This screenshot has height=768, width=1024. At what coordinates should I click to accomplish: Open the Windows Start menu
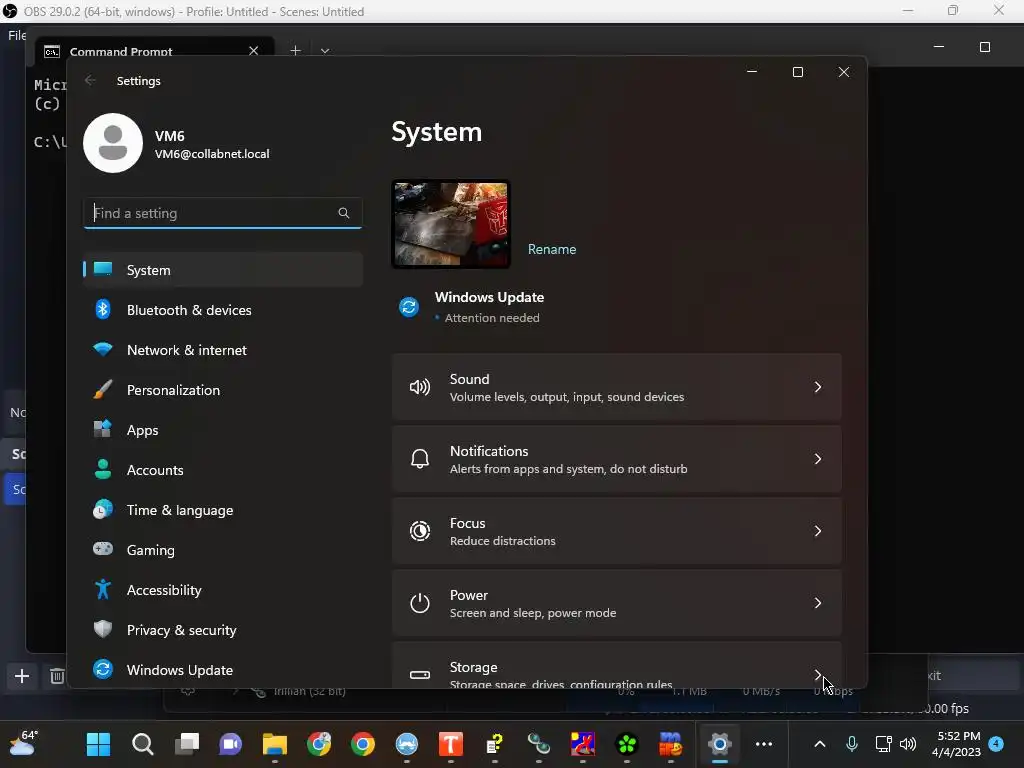[x=99, y=744]
